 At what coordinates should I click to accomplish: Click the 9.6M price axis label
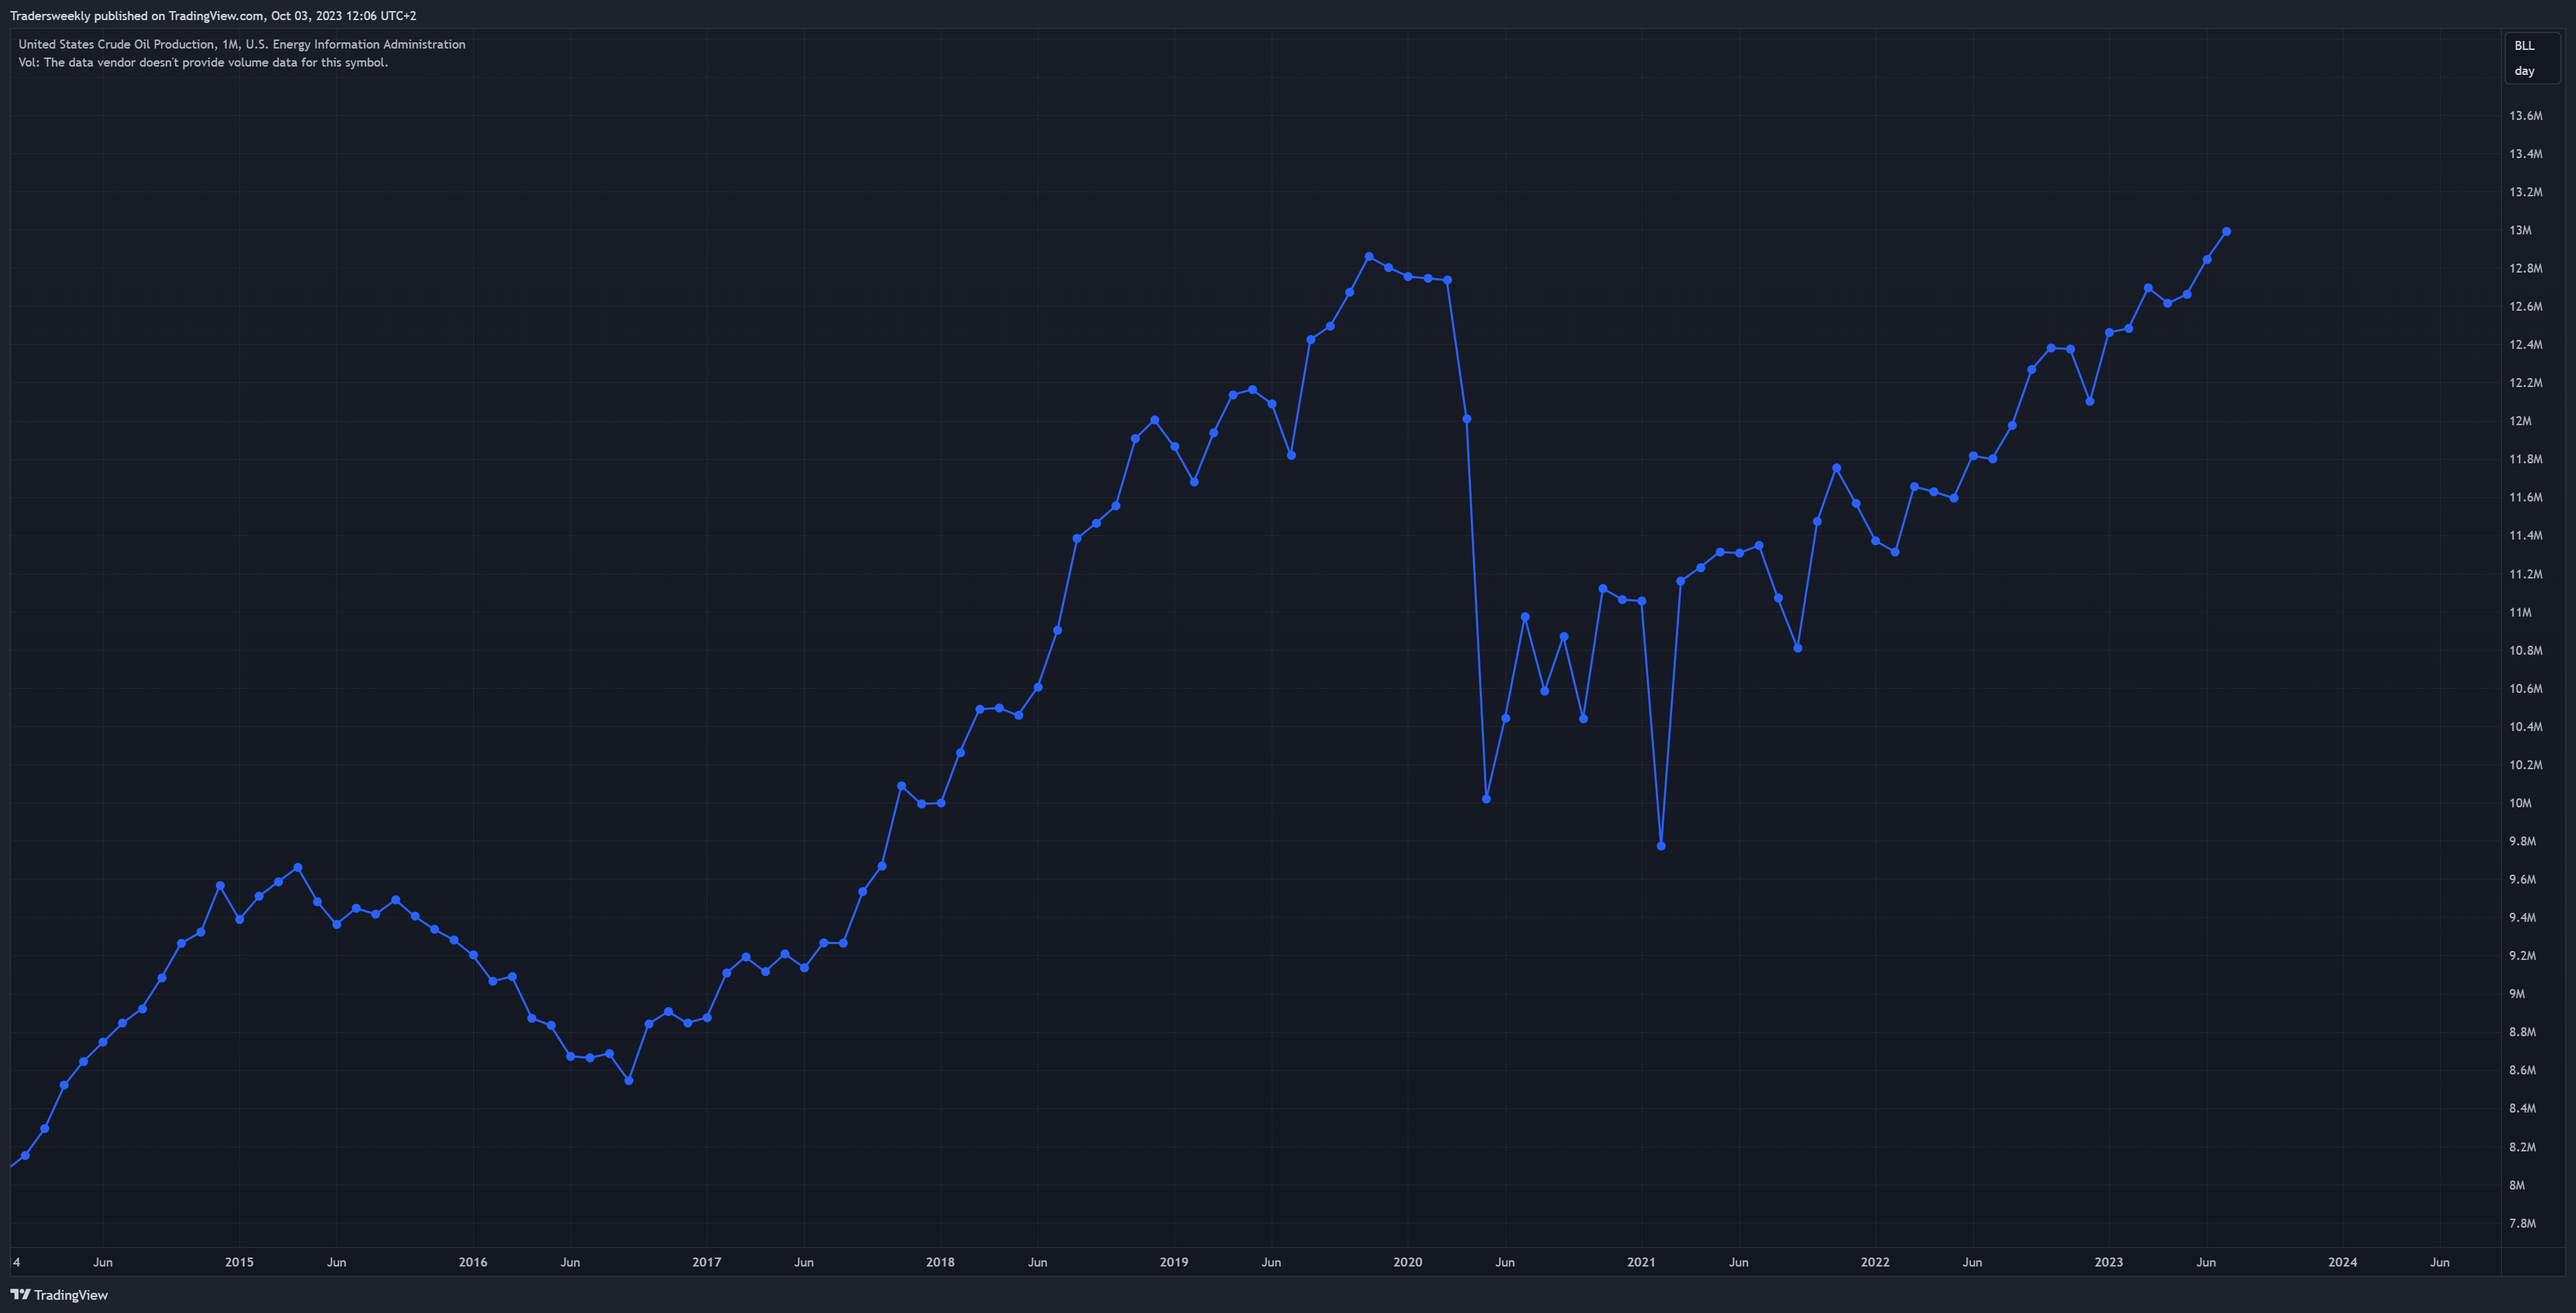pyautogui.click(x=2522, y=879)
